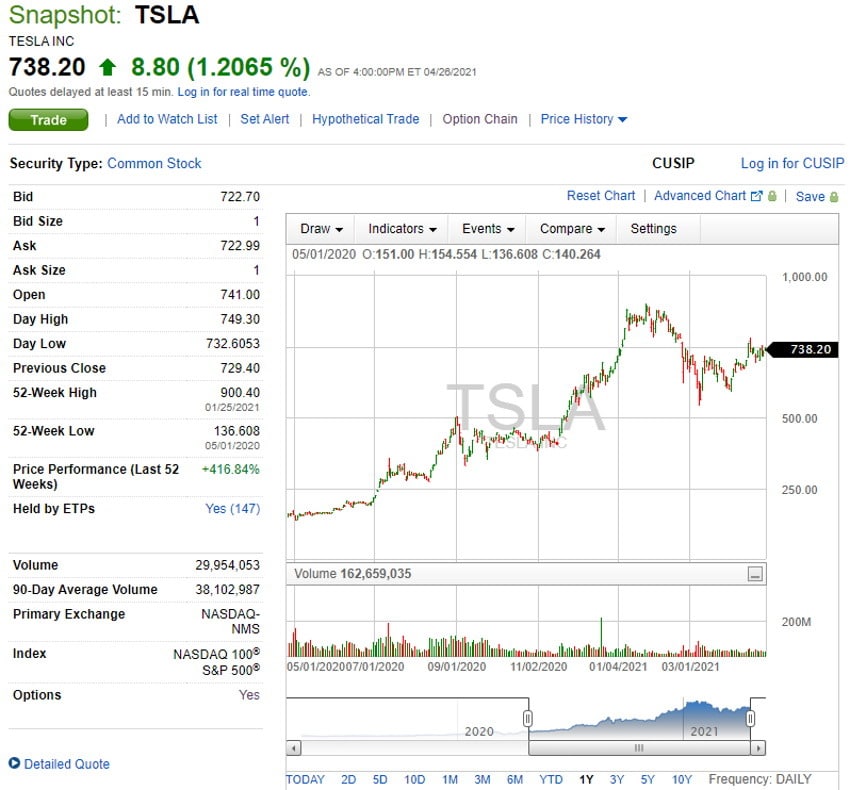850x790 pixels.
Task: Click Log in for real time quote
Action: (x=244, y=92)
